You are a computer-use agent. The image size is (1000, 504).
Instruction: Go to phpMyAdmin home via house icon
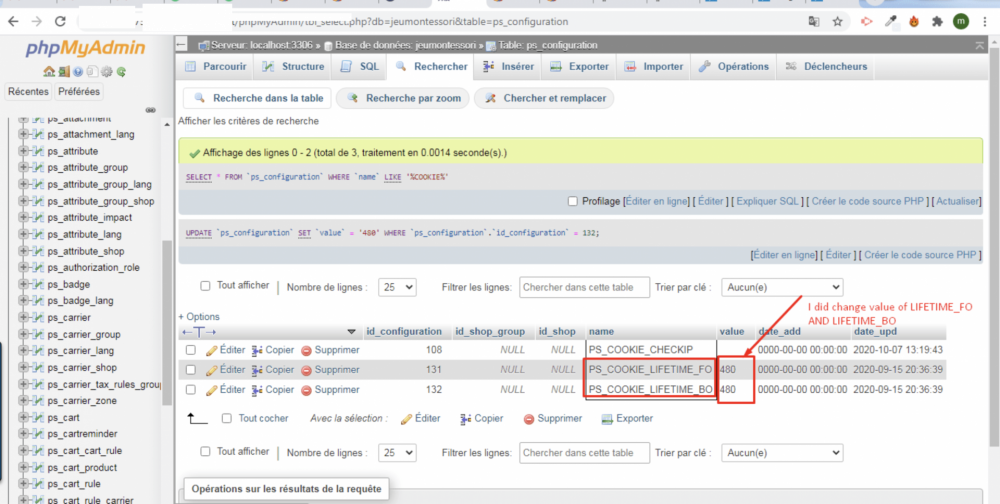point(48,72)
